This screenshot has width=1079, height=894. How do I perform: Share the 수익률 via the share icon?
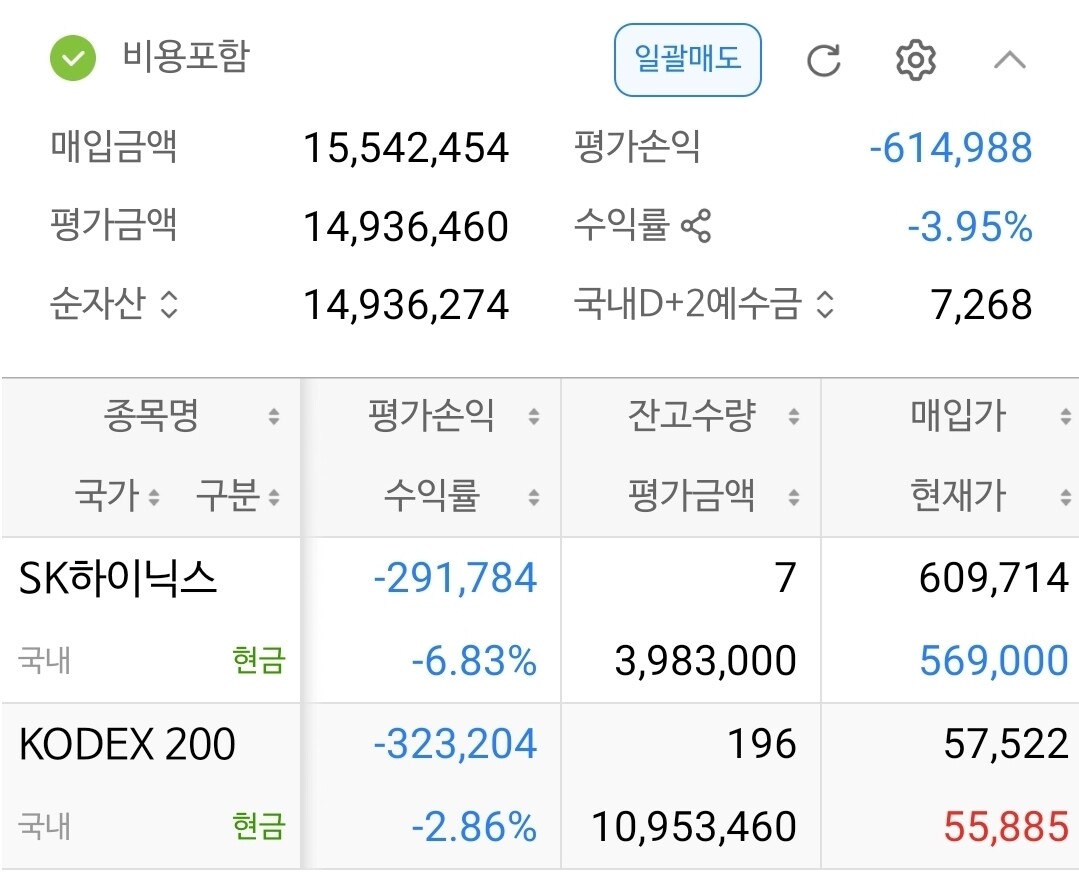(x=696, y=226)
